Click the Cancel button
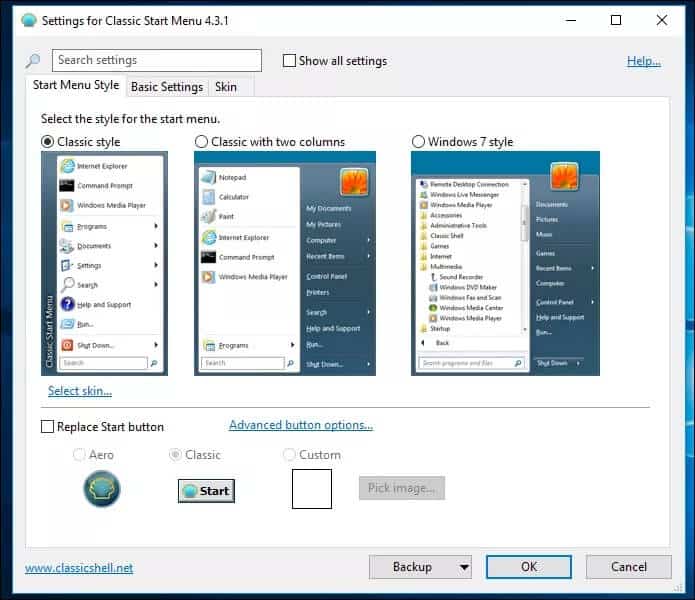Viewport: 695px width, 600px height. [x=629, y=567]
